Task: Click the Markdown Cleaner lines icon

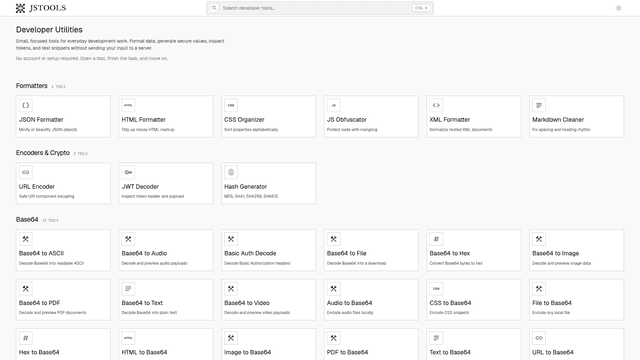Action: pos(539,105)
